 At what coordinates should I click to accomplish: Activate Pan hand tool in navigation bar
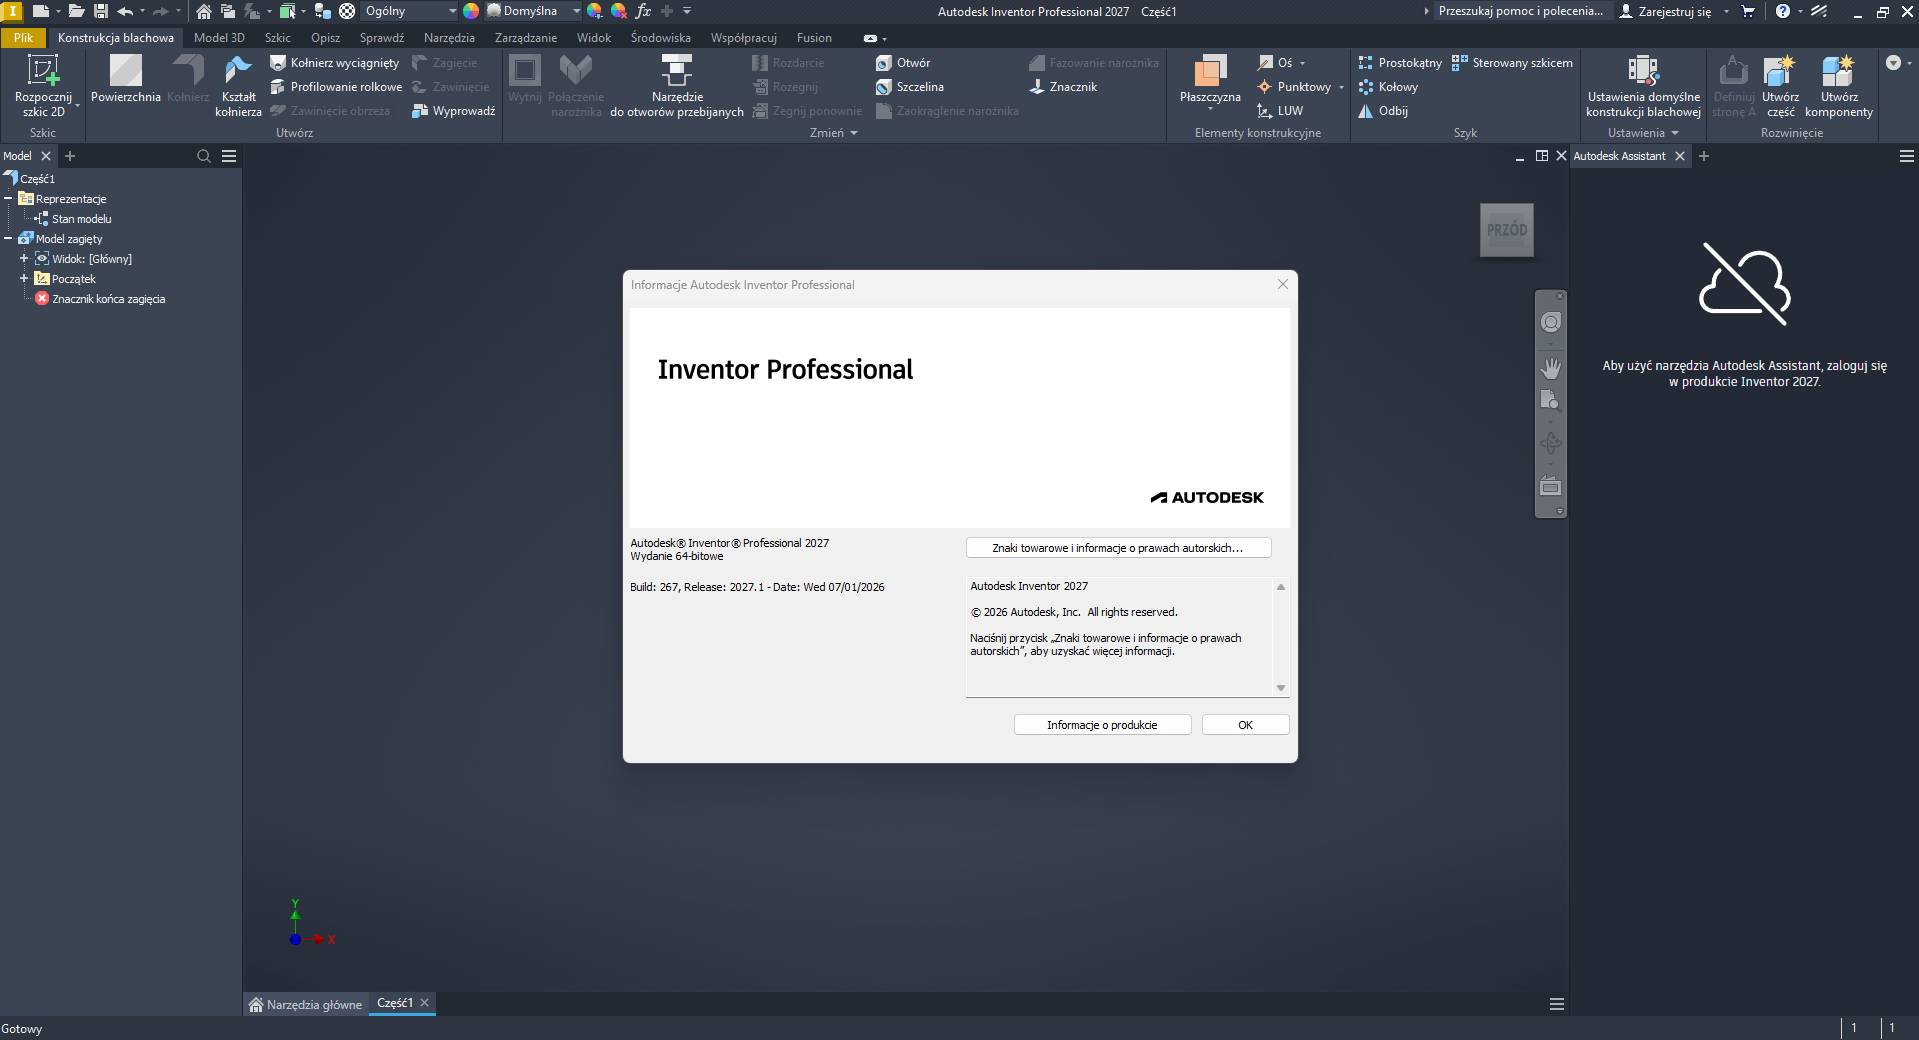click(x=1551, y=368)
